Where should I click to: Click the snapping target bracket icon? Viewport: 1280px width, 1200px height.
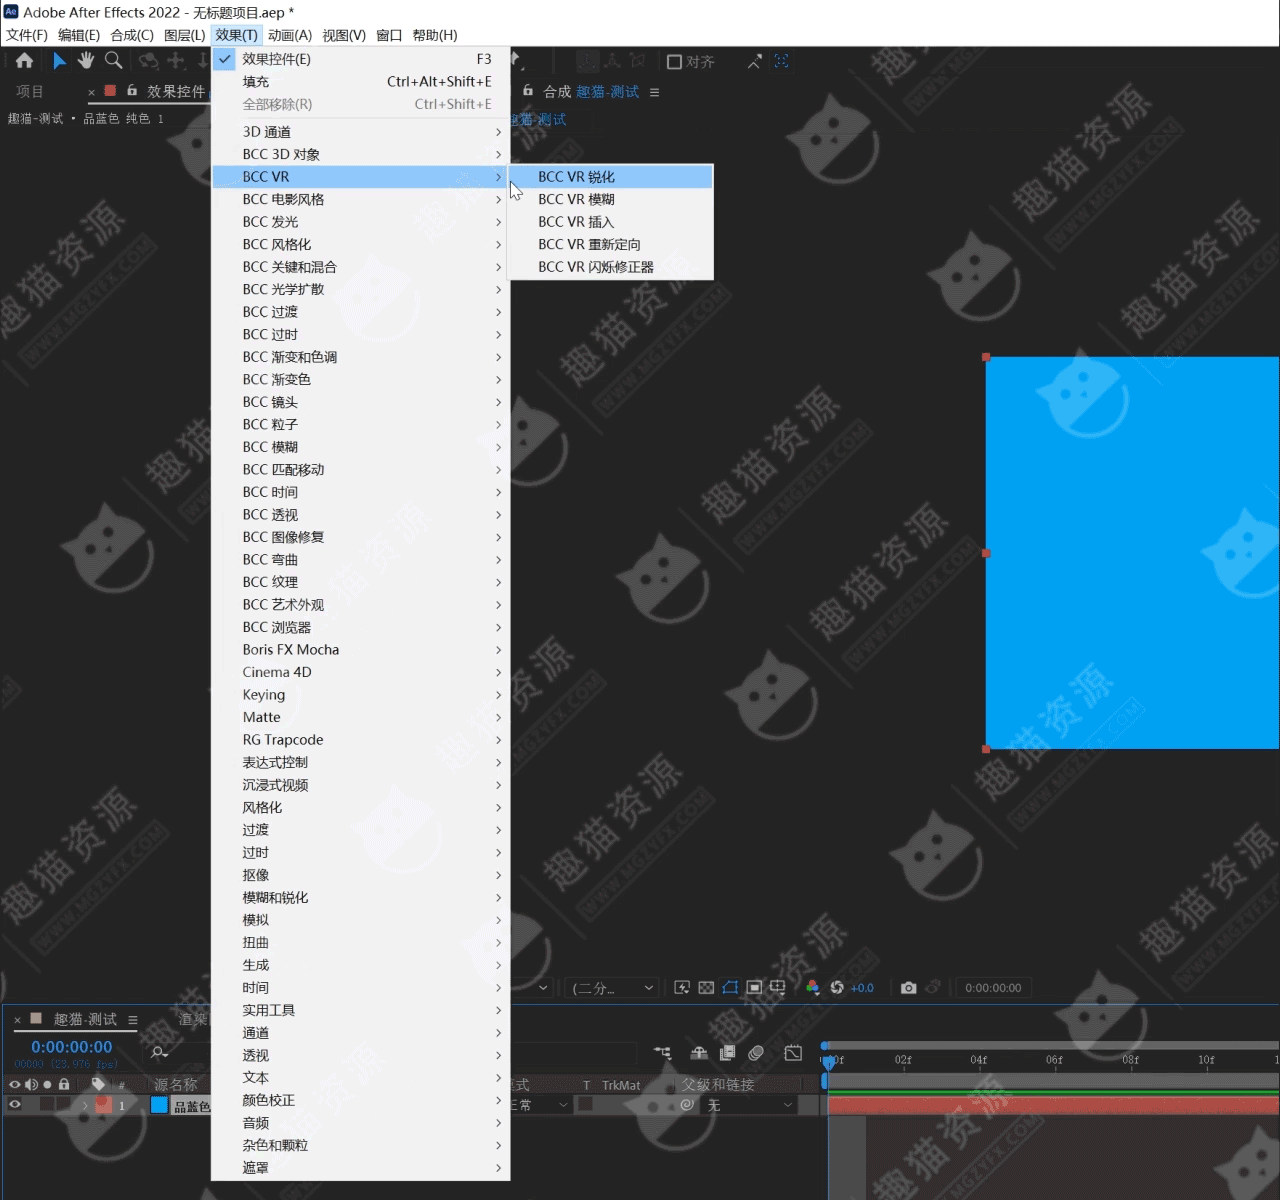click(x=782, y=61)
